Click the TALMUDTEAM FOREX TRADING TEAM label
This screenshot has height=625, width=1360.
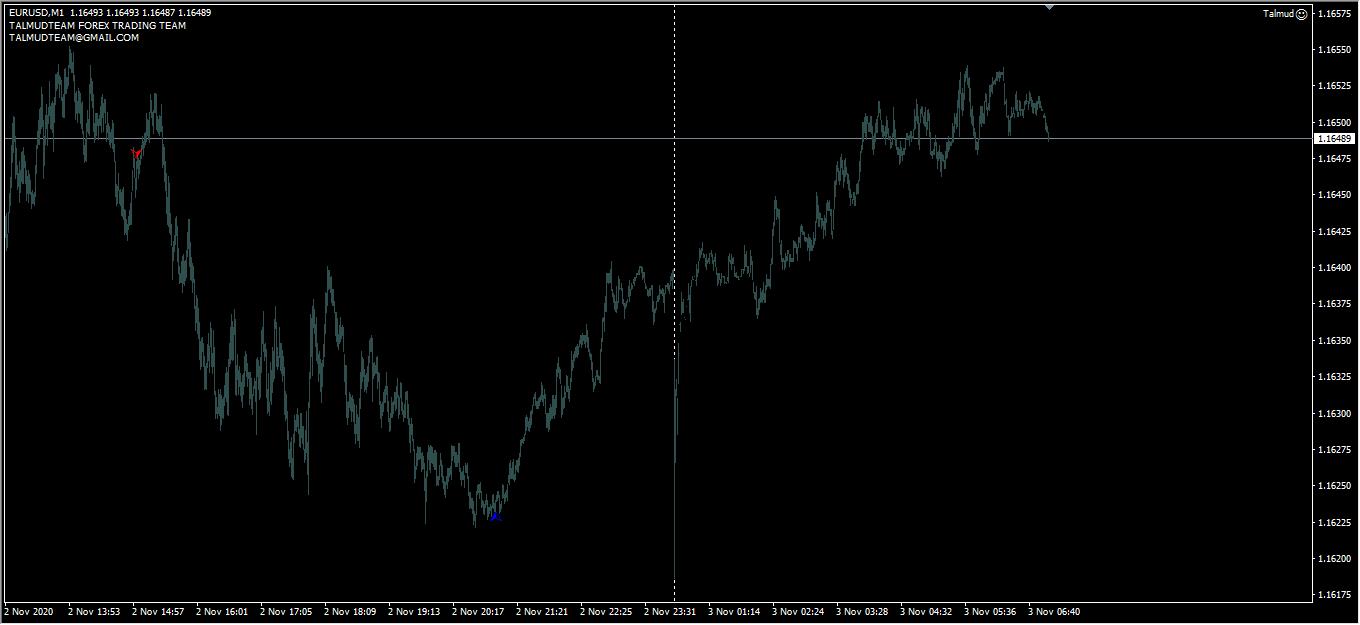tap(97, 26)
